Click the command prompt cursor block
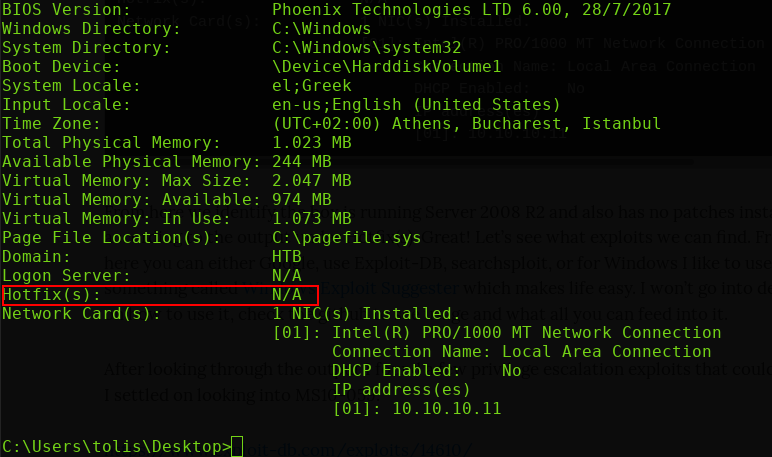The width and height of the screenshot is (772, 457). [237, 446]
